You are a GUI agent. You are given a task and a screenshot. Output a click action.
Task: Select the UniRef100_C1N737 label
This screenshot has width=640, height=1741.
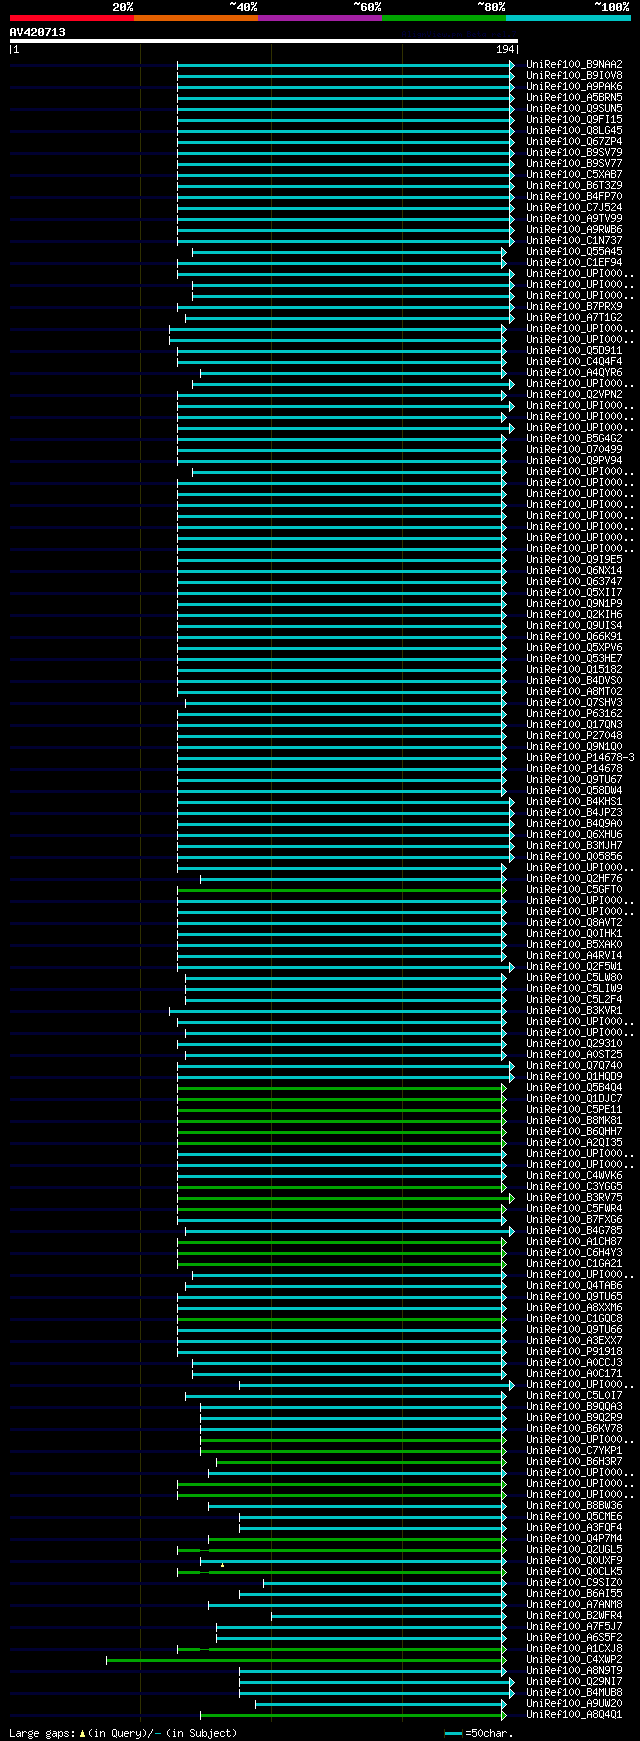[574, 240]
